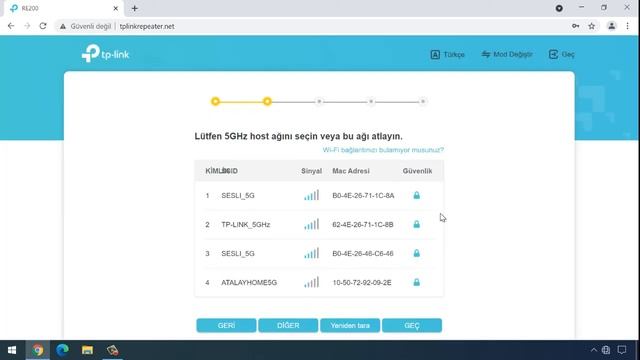The height and width of the screenshot is (360, 640).
Task: Click the saved passwords key icon
Action: pos(576,26)
